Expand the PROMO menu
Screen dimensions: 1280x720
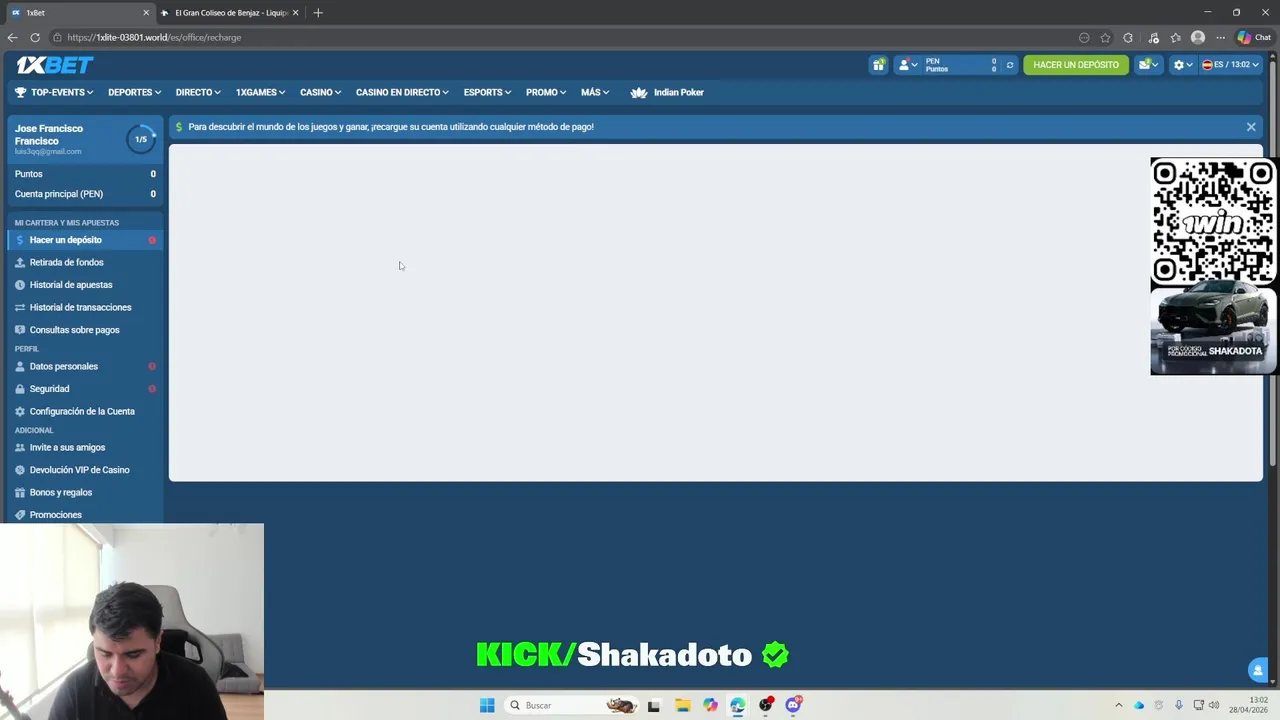[546, 92]
